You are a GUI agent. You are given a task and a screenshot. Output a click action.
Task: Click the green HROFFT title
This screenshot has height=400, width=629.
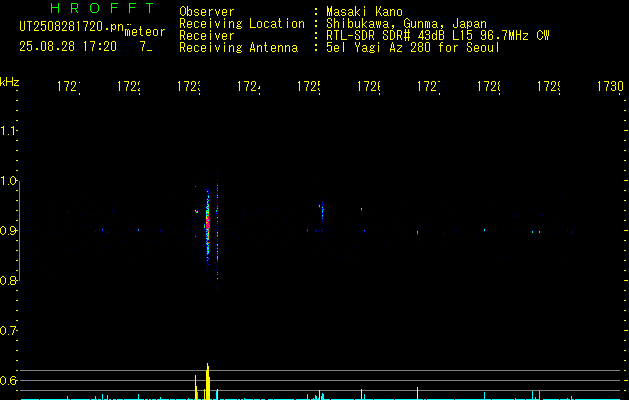pyautogui.click(x=102, y=8)
